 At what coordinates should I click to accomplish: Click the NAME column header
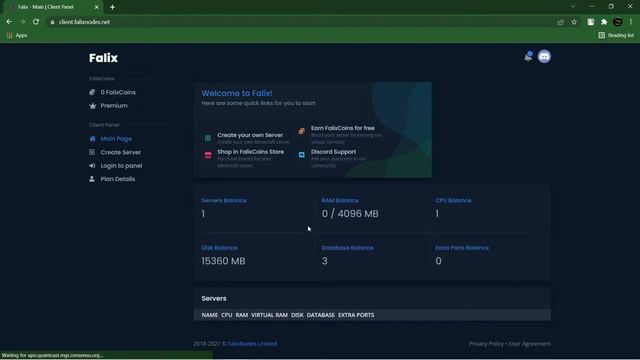click(209, 315)
